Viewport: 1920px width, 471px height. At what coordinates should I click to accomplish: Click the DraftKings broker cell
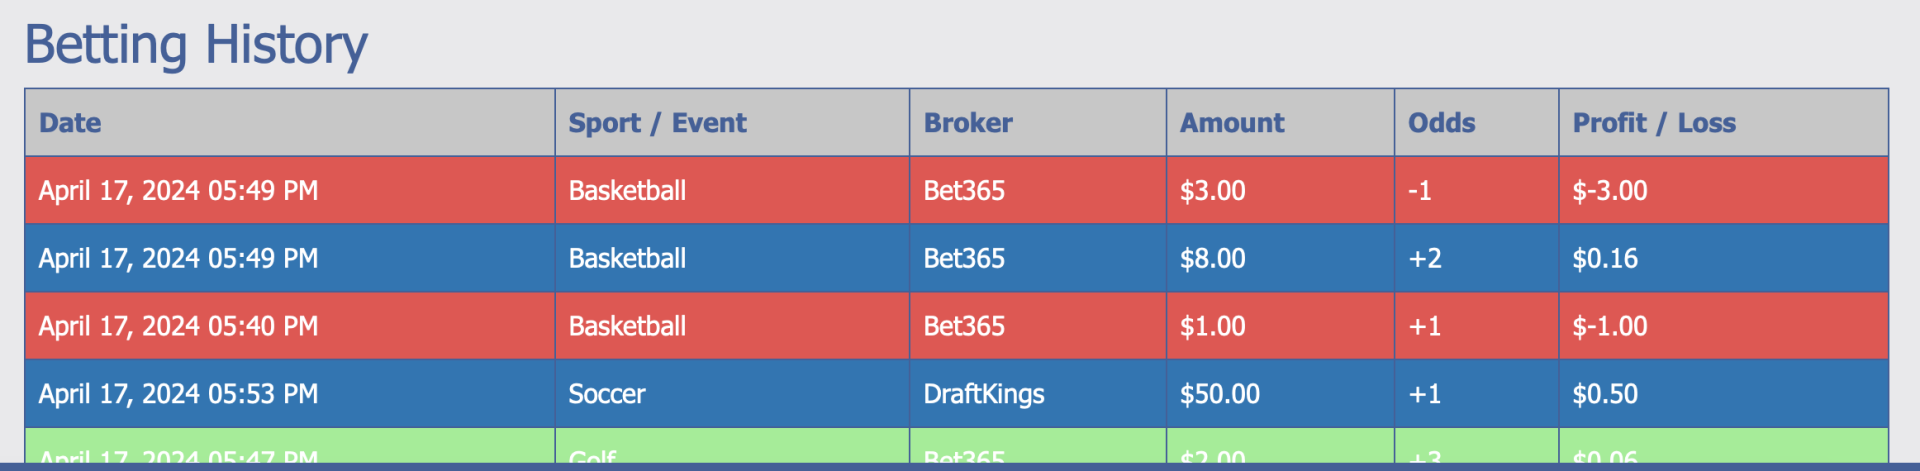pyautogui.click(x=983, y=394)
